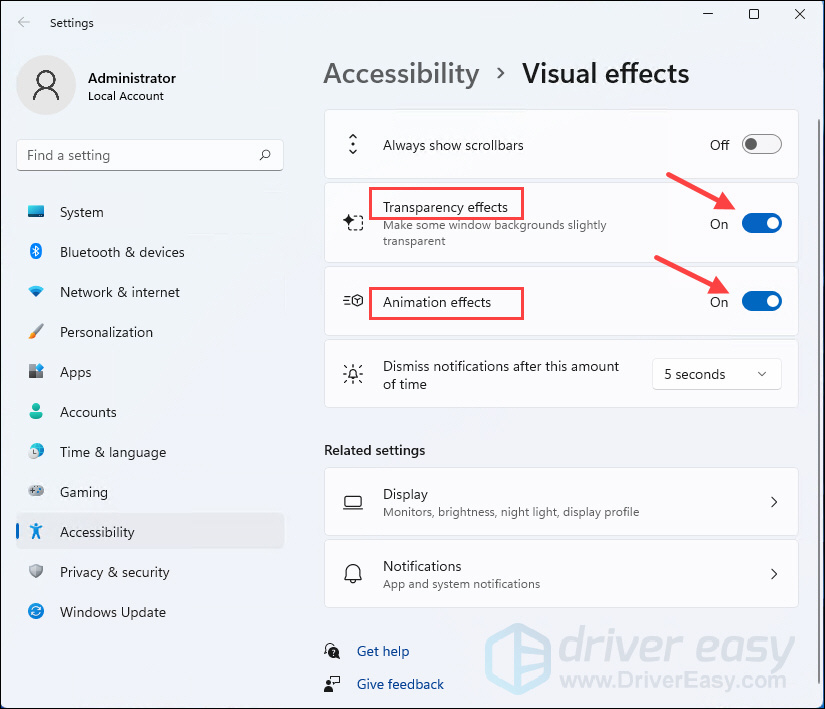Go to Network & internet settings
825x709 pixels.
point(150,292)
